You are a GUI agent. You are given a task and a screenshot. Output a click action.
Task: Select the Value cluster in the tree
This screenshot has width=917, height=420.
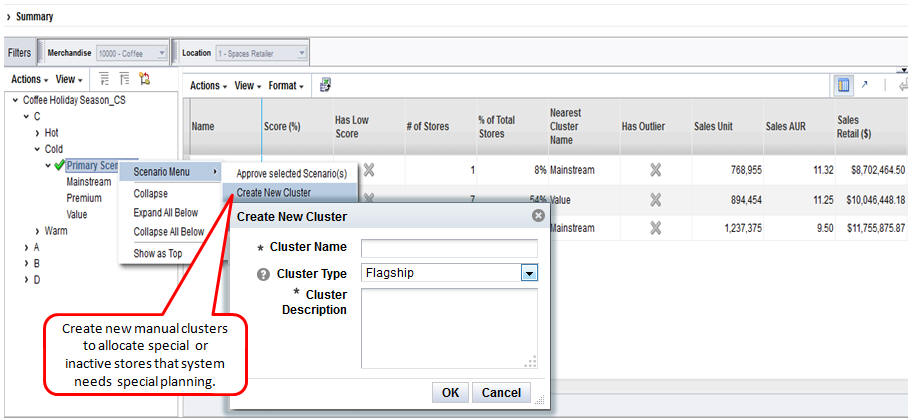tap(77, 215)
